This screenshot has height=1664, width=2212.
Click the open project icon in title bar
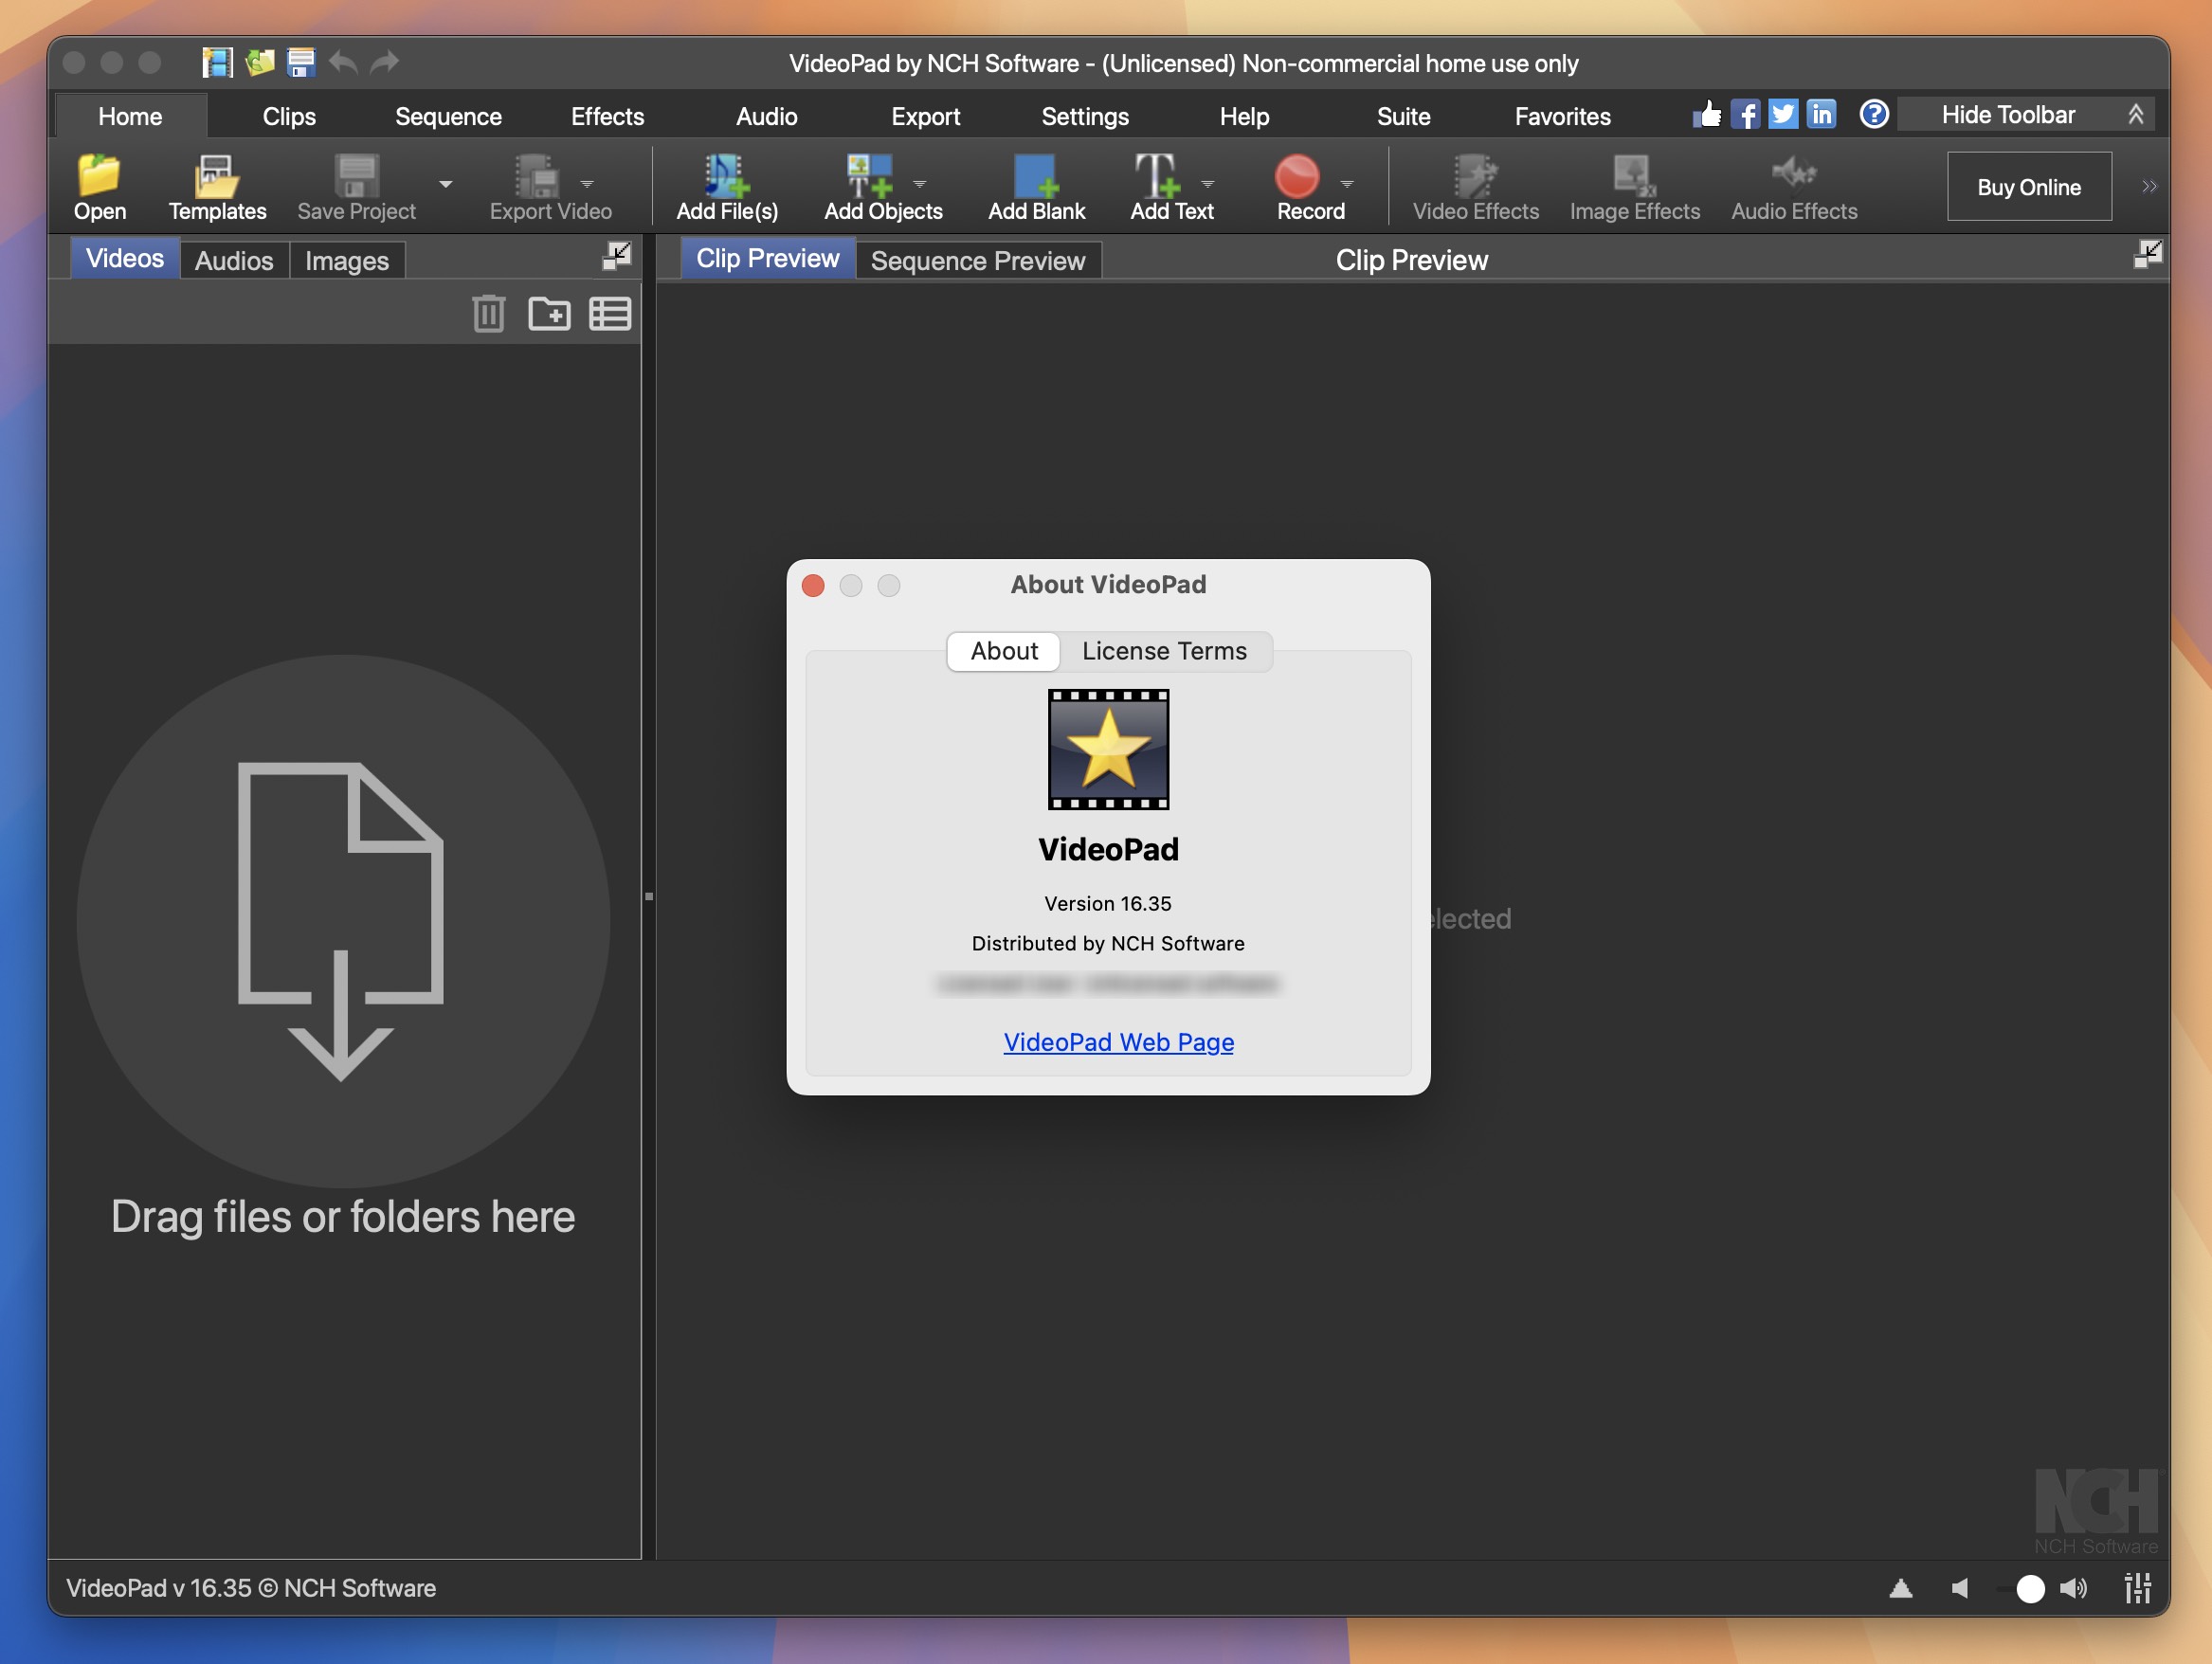point(260,63)
